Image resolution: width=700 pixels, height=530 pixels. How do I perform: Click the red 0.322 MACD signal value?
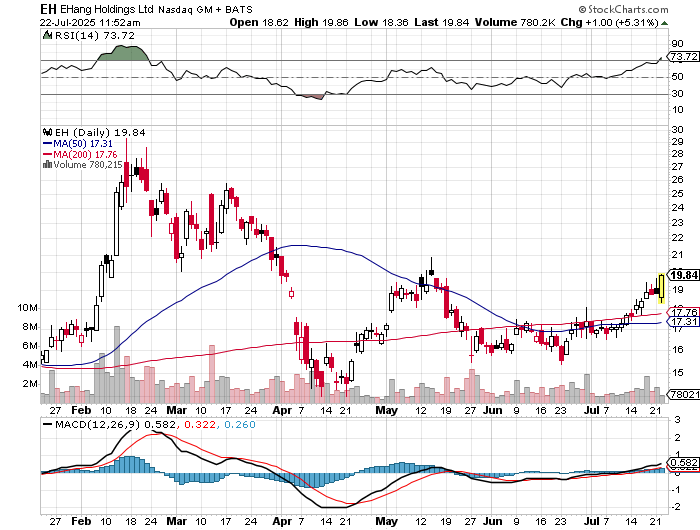pos(200,425)
